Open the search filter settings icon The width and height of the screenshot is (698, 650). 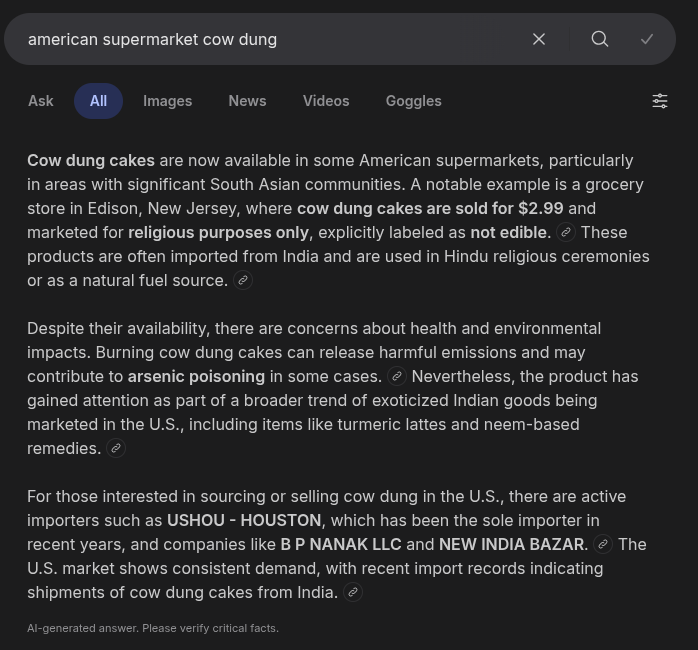pyautogui.click(x=660, y=101)
